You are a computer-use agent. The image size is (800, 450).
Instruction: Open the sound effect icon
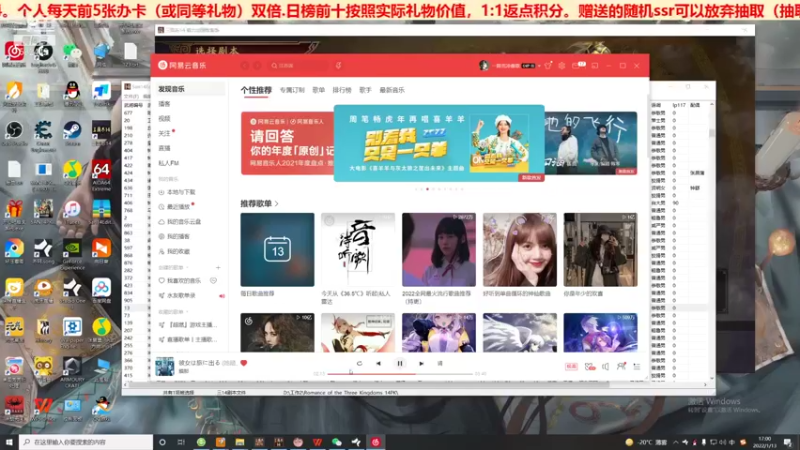click(x=590, y=366)
